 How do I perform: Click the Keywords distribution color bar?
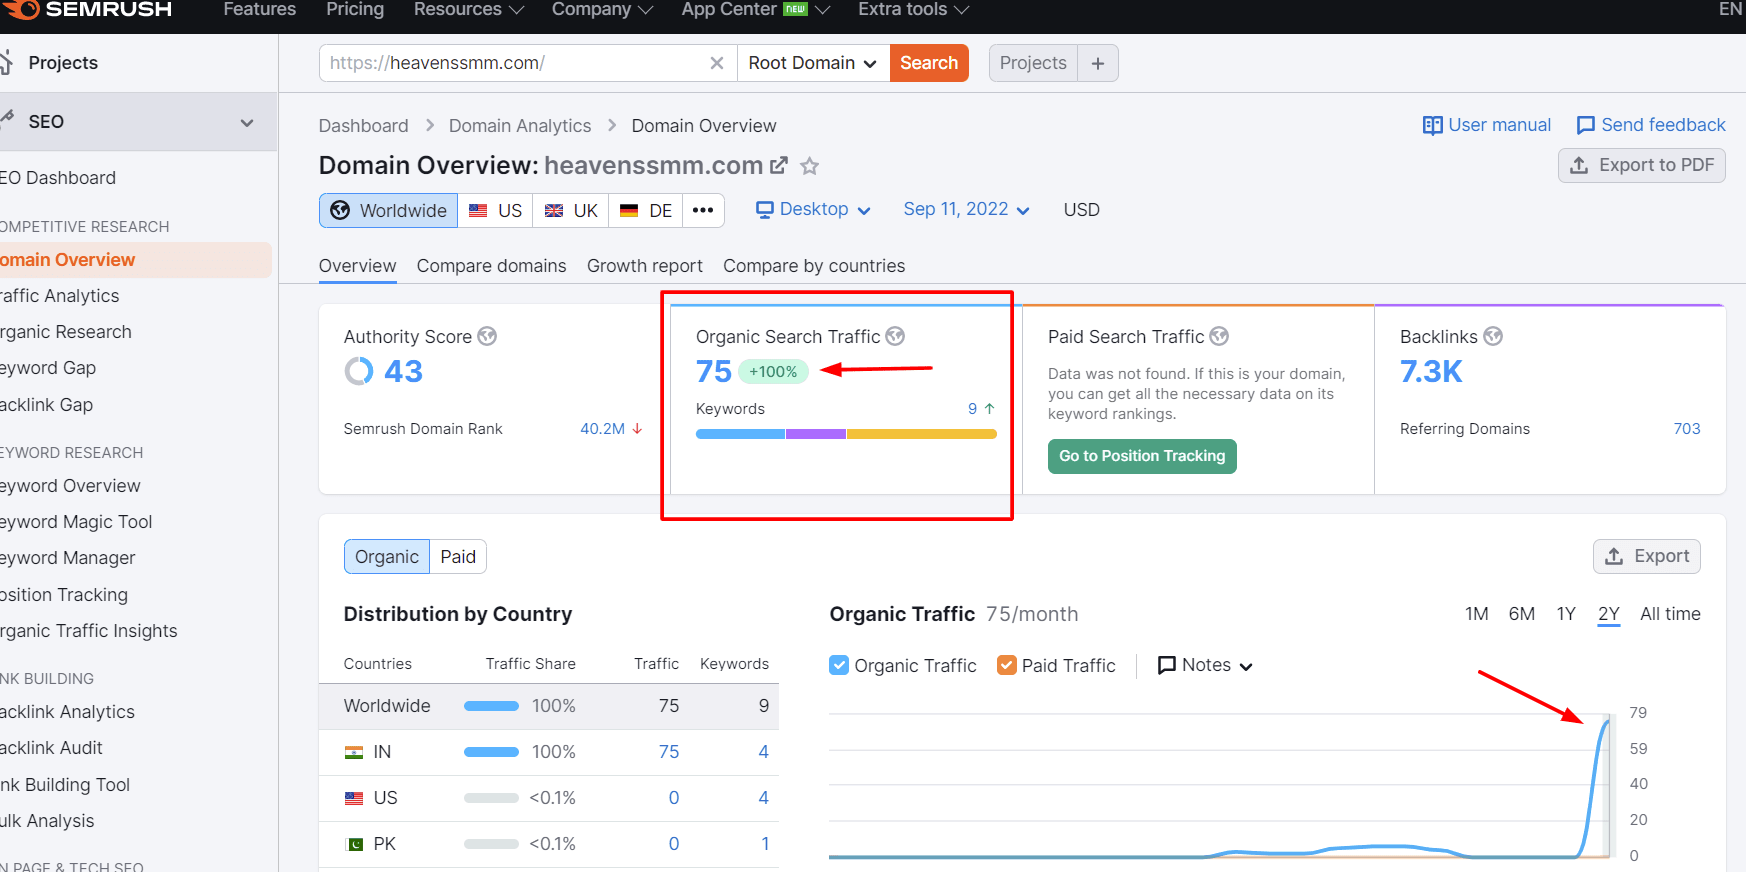point(846,434)
